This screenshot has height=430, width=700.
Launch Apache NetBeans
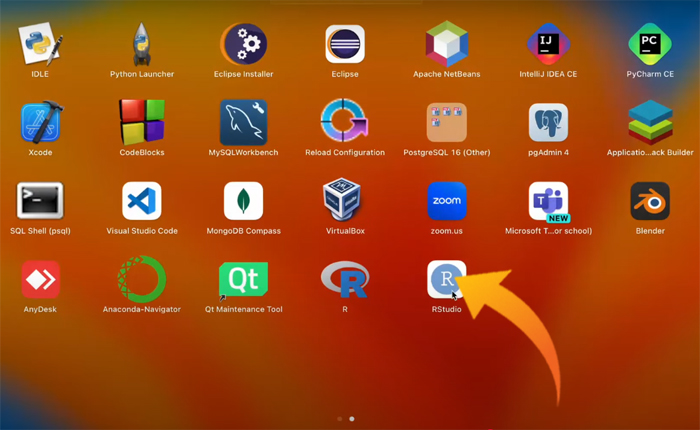pyautogui.click(x=446, y=44)
